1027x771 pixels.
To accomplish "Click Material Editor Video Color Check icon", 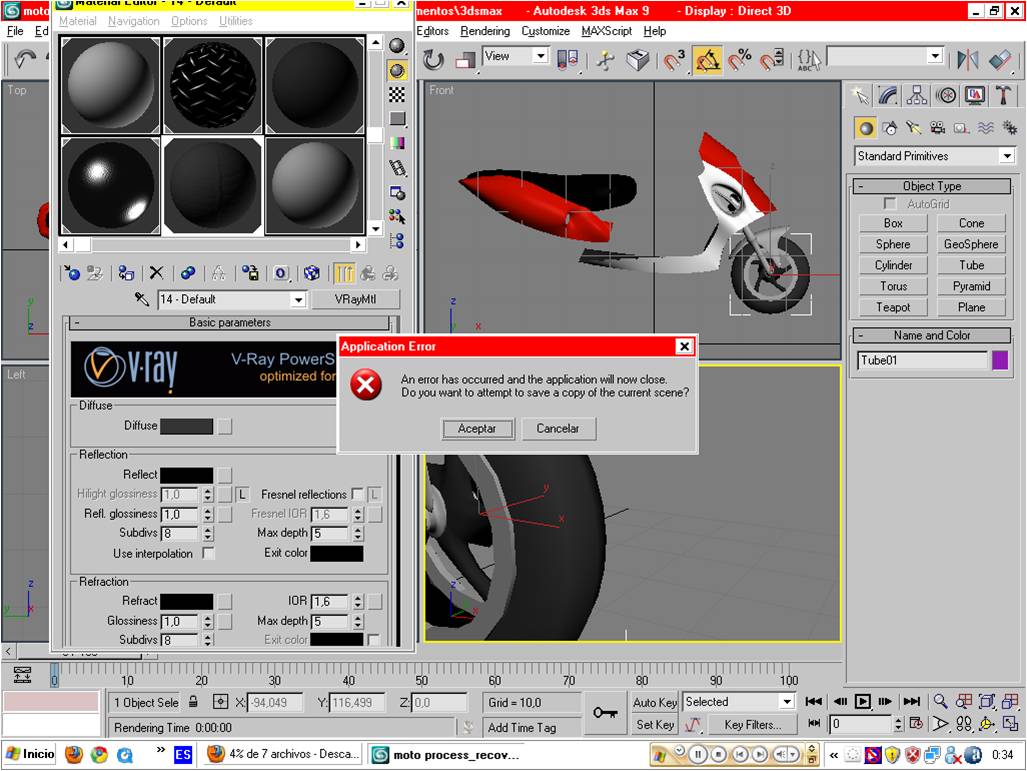I will pyautogui.click(x=397, y=143).
